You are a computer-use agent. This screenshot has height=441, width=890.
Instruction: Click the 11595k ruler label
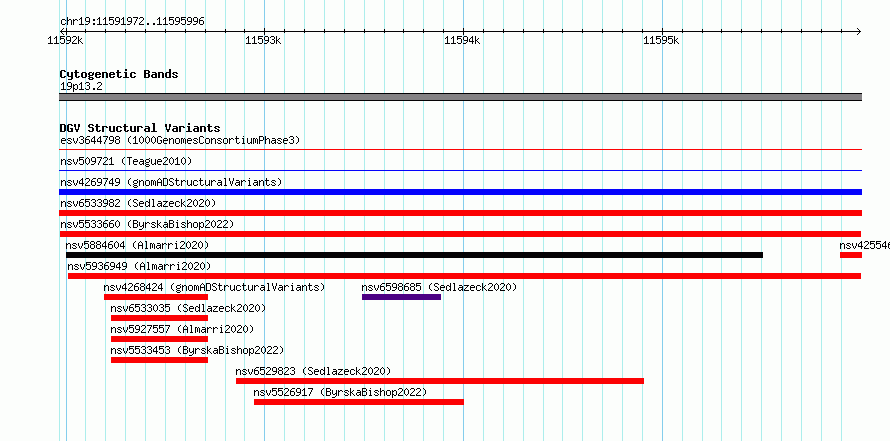[x=661, y=40]
